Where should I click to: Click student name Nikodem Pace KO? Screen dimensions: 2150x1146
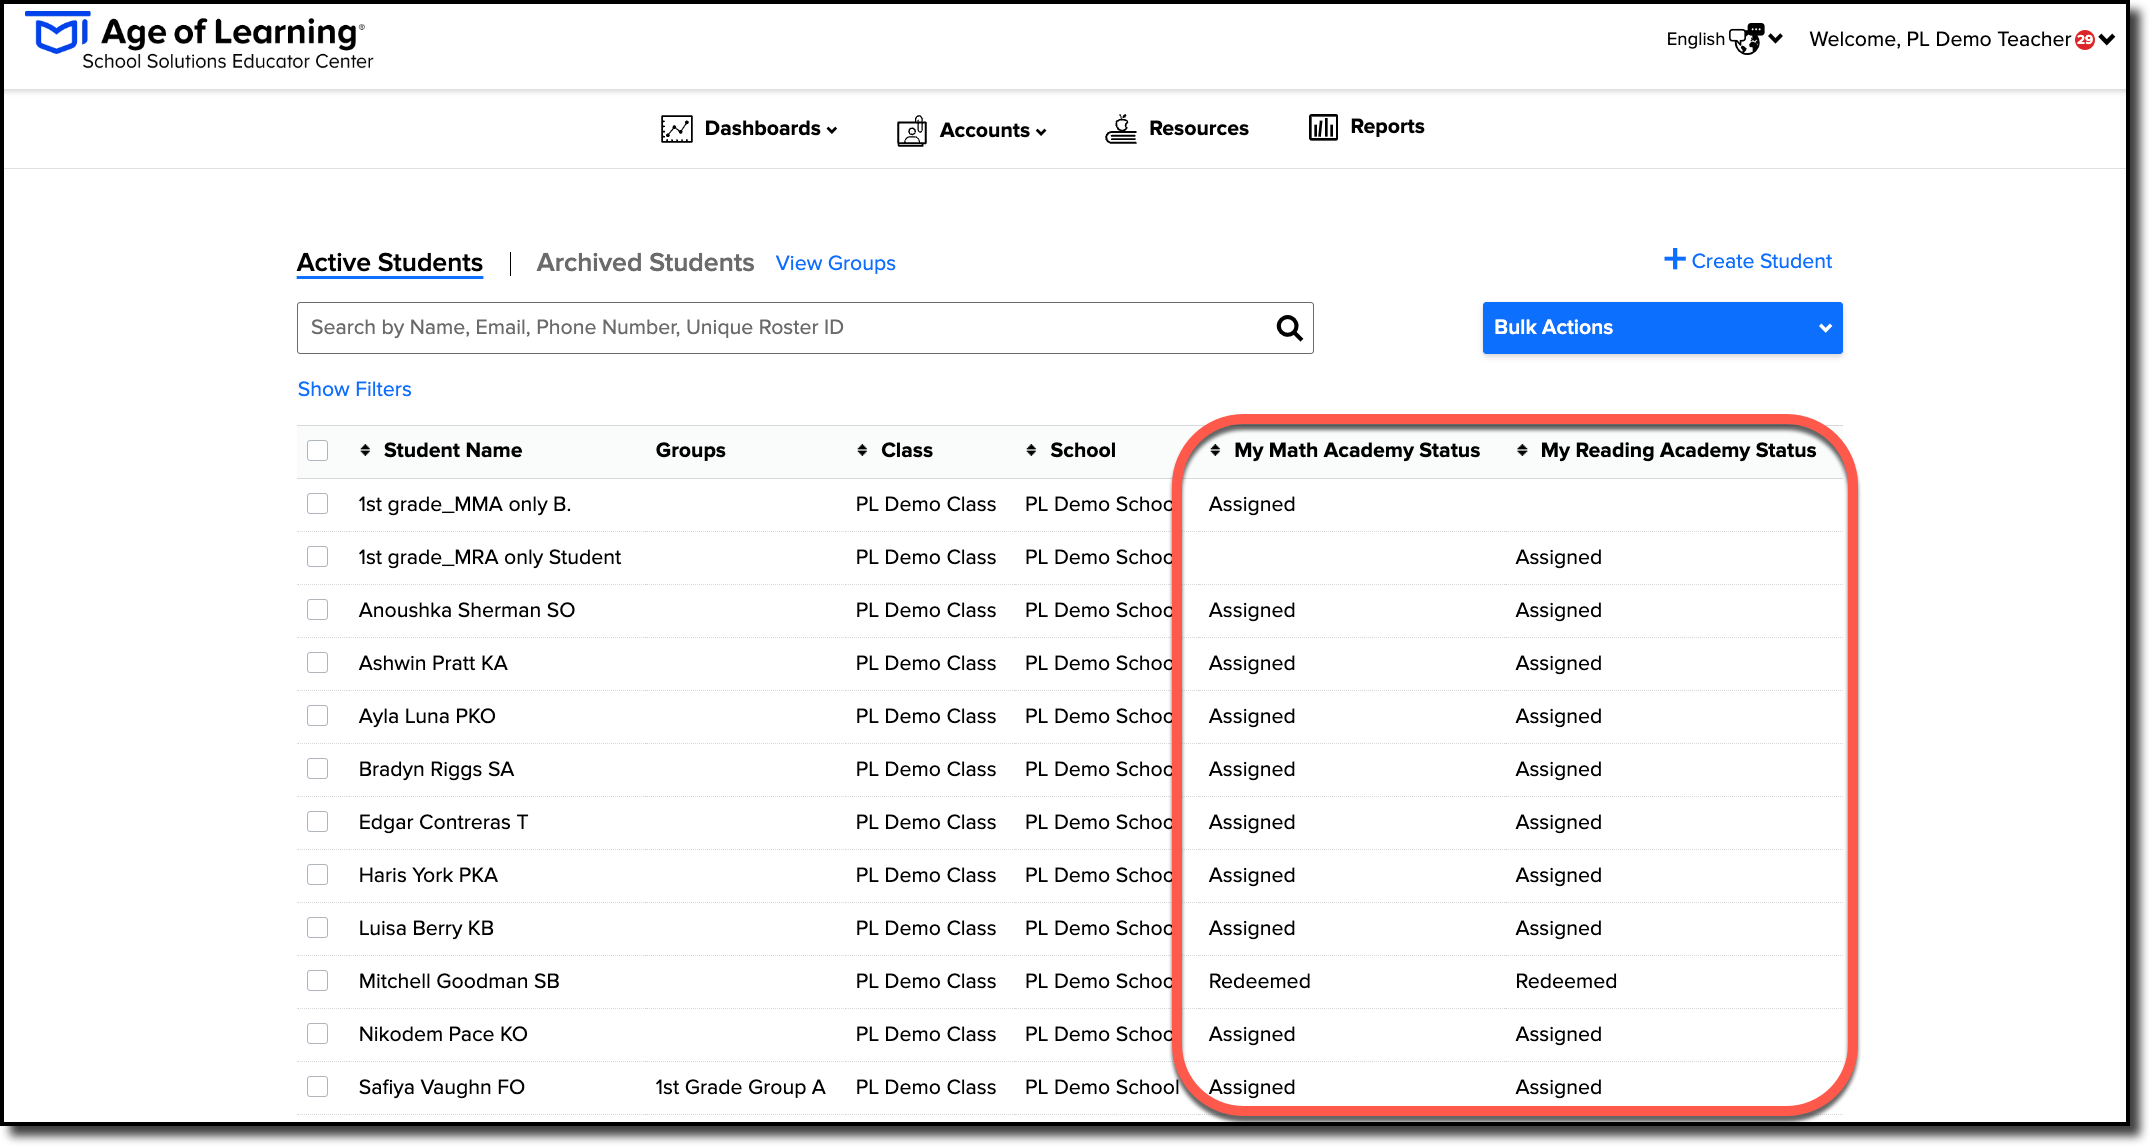point(443,1035)
